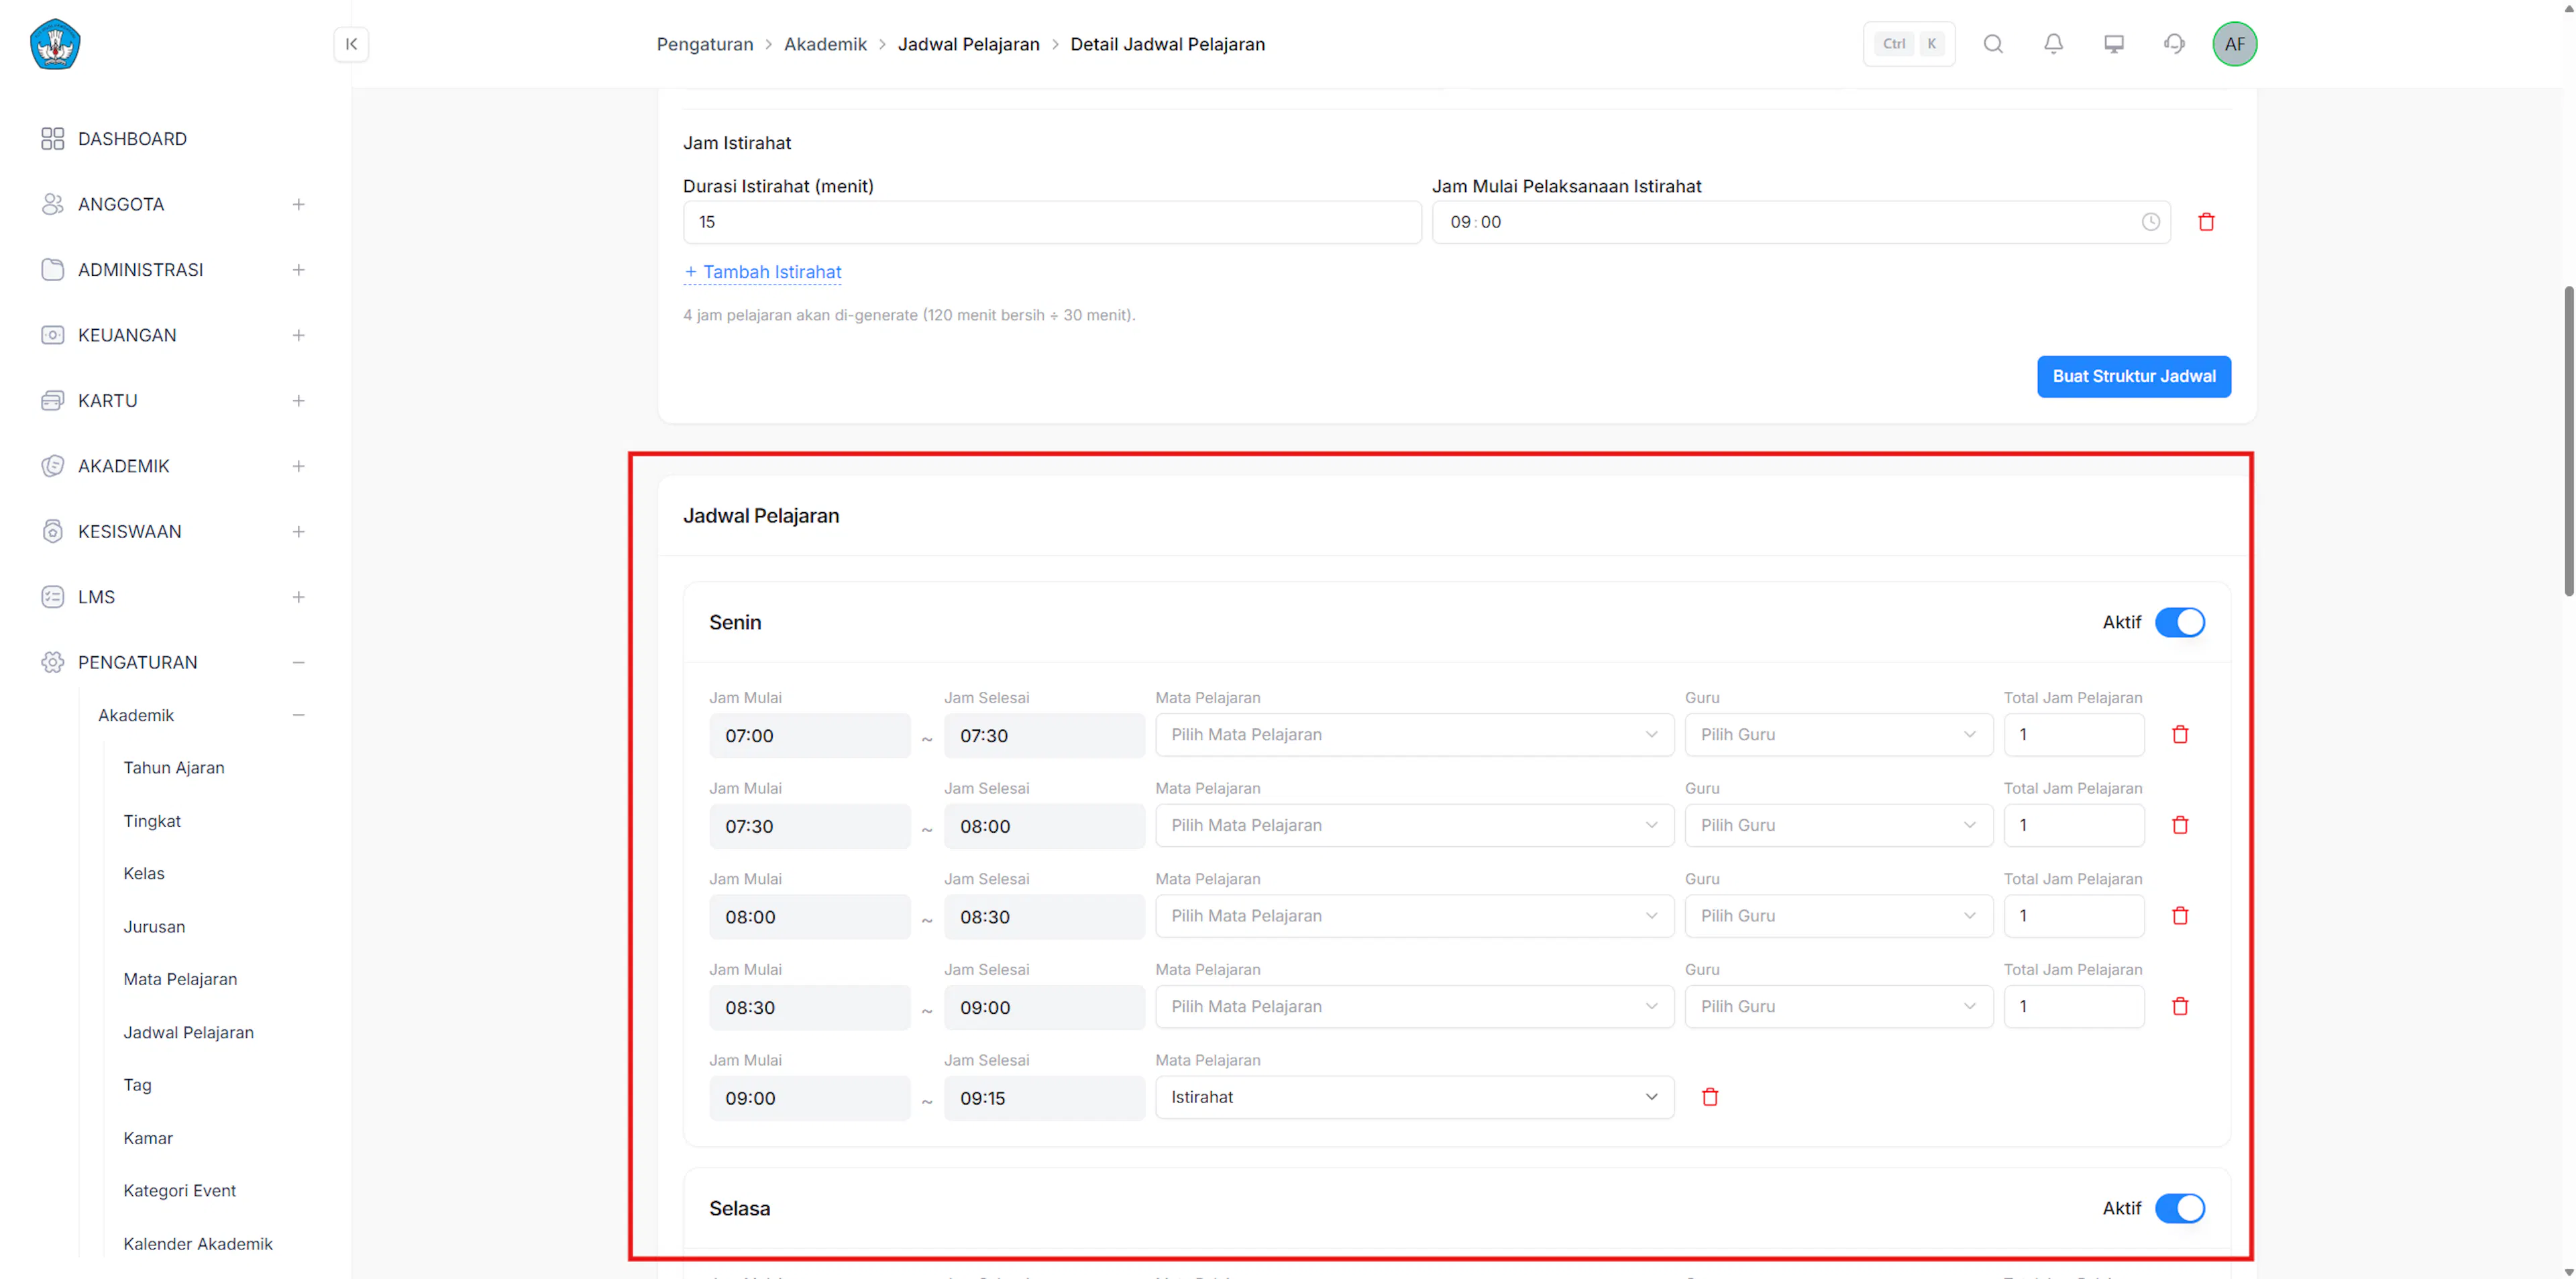Click Tambah Istirahat link
This screenshot has height=1279, width=2576.
pyautogui.click(x=763, y=272)
